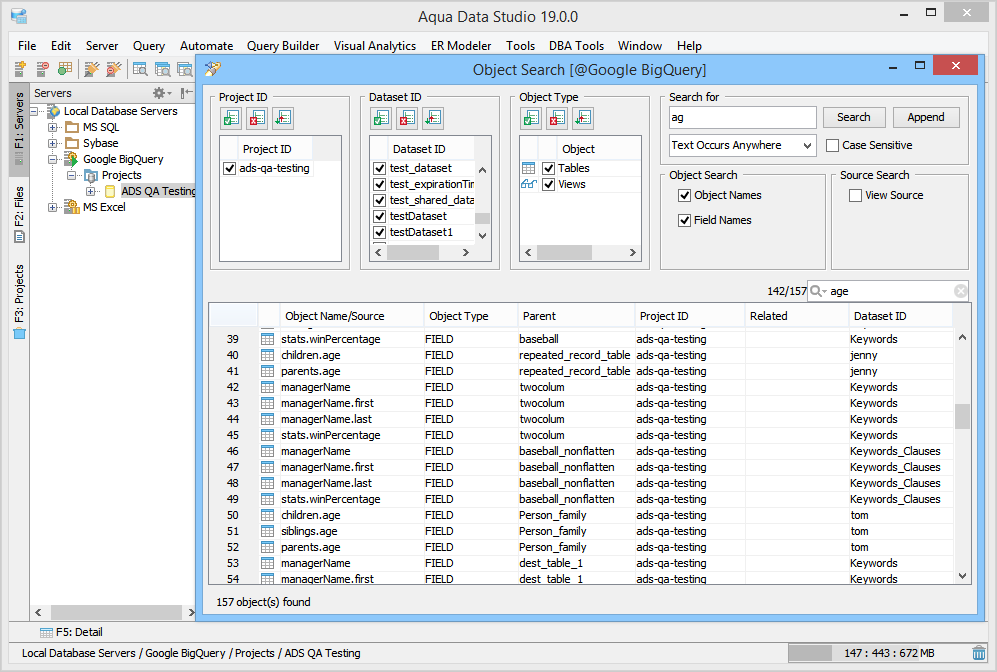997x672 pixels.
Task: Uncheck the testDataset1 checkbox
Action: (x=380, y=233)
